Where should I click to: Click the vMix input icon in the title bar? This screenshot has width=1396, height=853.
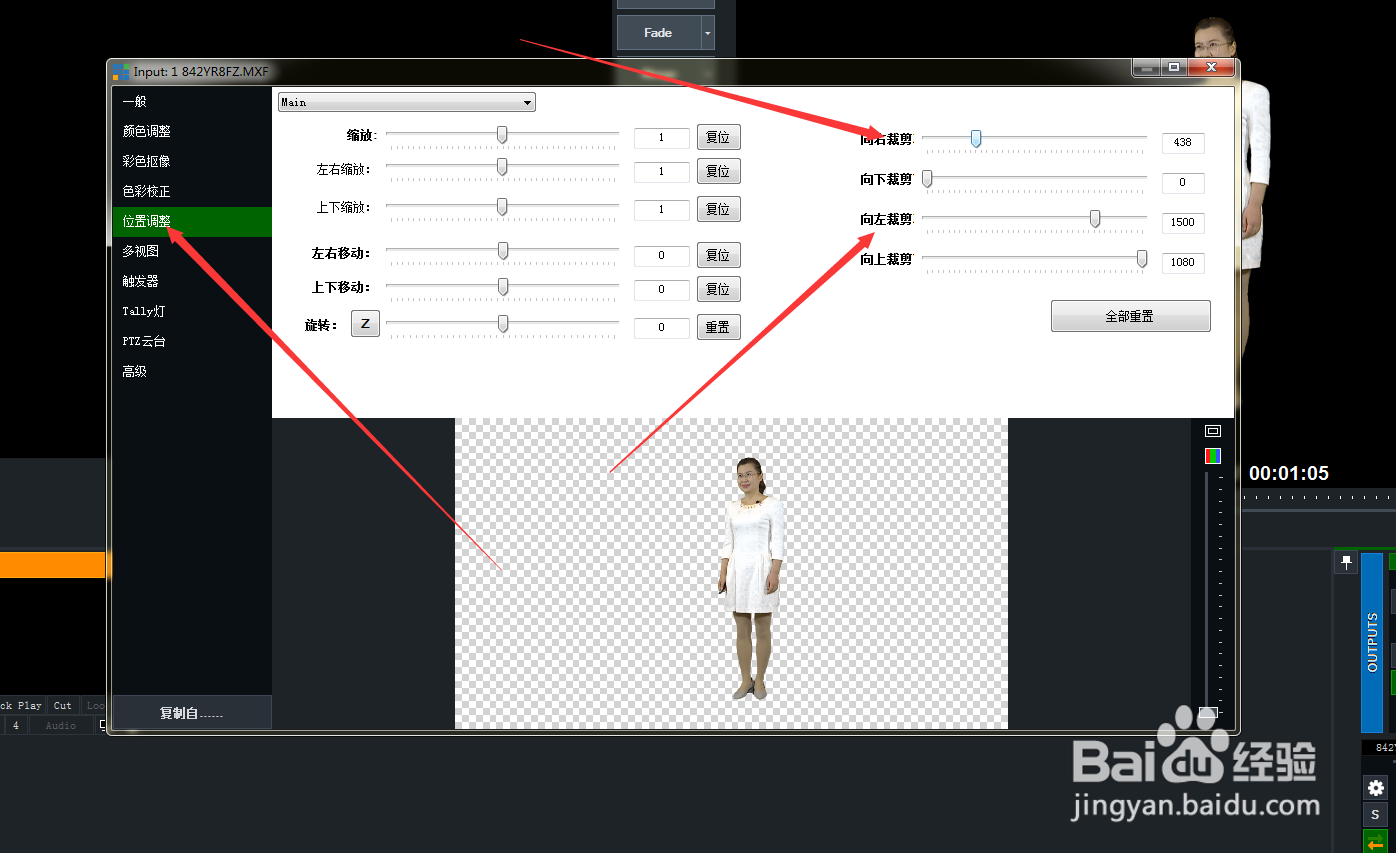click(x=120, y=71)
